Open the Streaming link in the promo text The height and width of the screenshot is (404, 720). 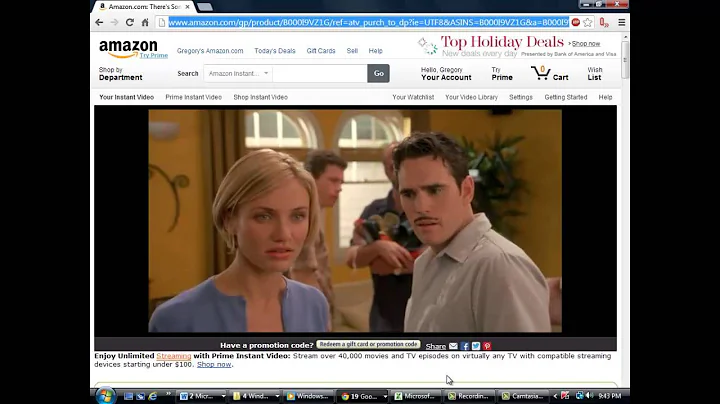coord(174,356)
